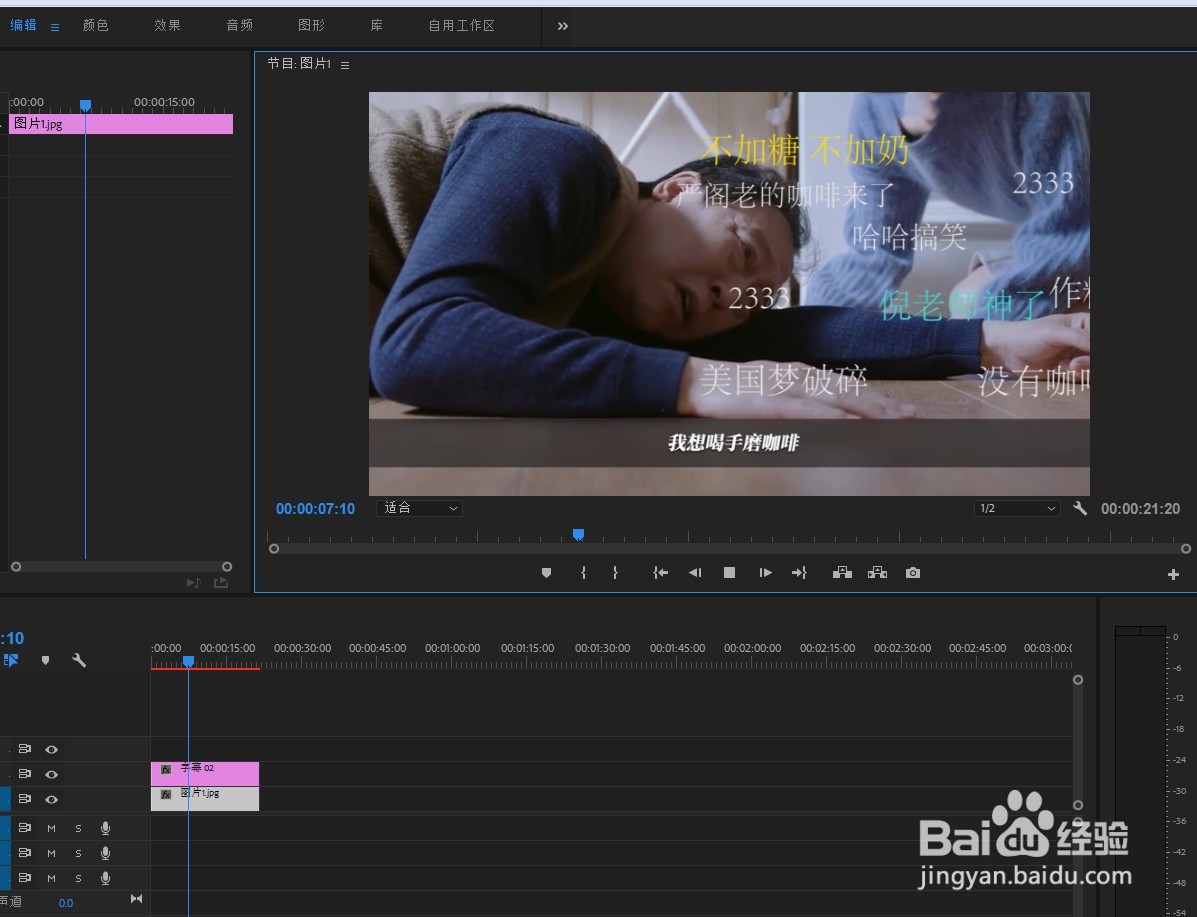Stop playback with the square button
This screenshot has width=1197, height=917.
tap(729, 573)
